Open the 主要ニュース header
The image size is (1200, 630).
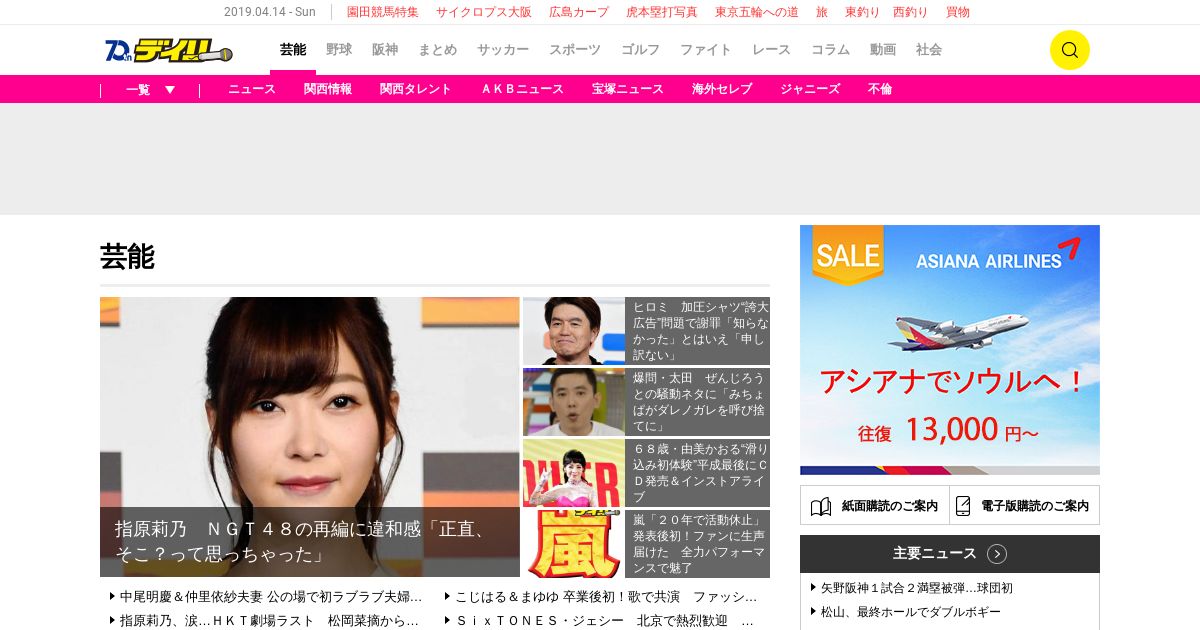950,554
